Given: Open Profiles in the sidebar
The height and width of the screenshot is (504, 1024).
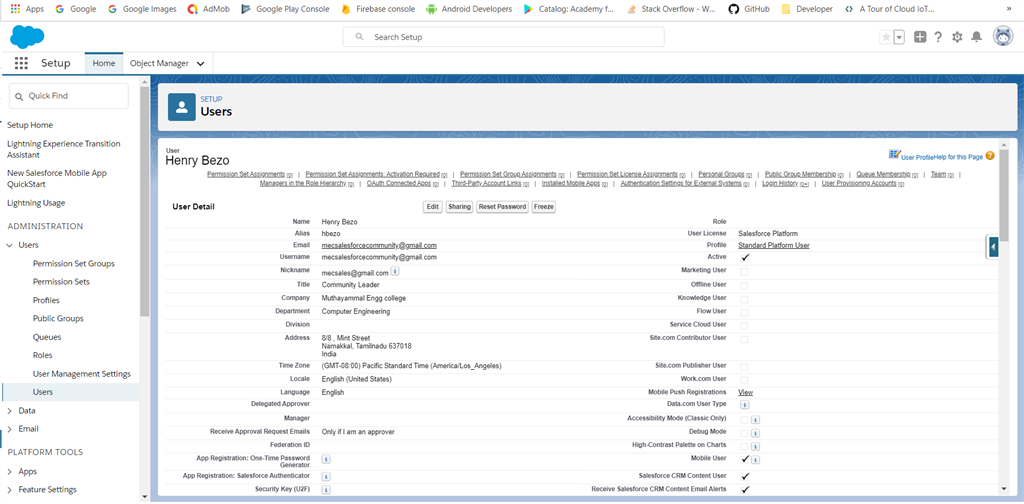Looking at the screenshot, I should point(46,300).
